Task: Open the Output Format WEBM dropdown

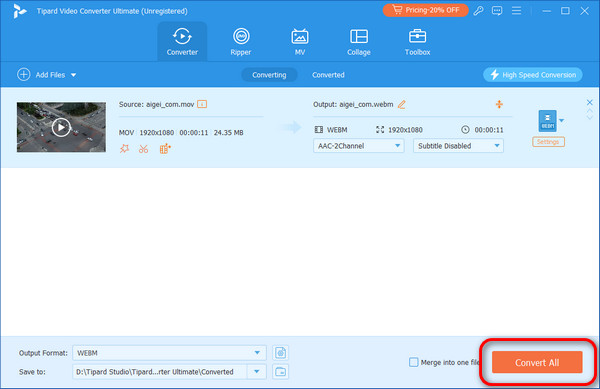Action: coord(169,353)
